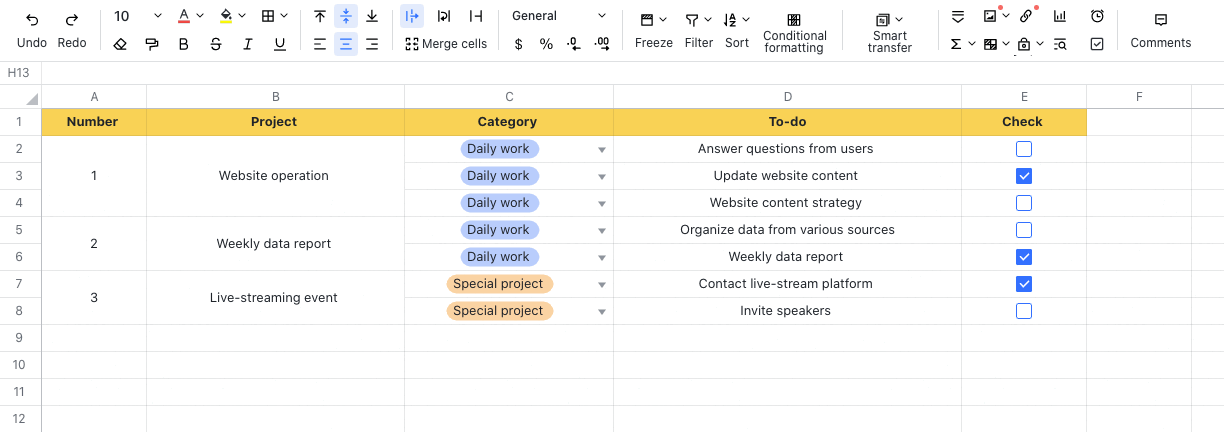
Task: Open the font size dropdown
Action: click(x=157, y=16)
